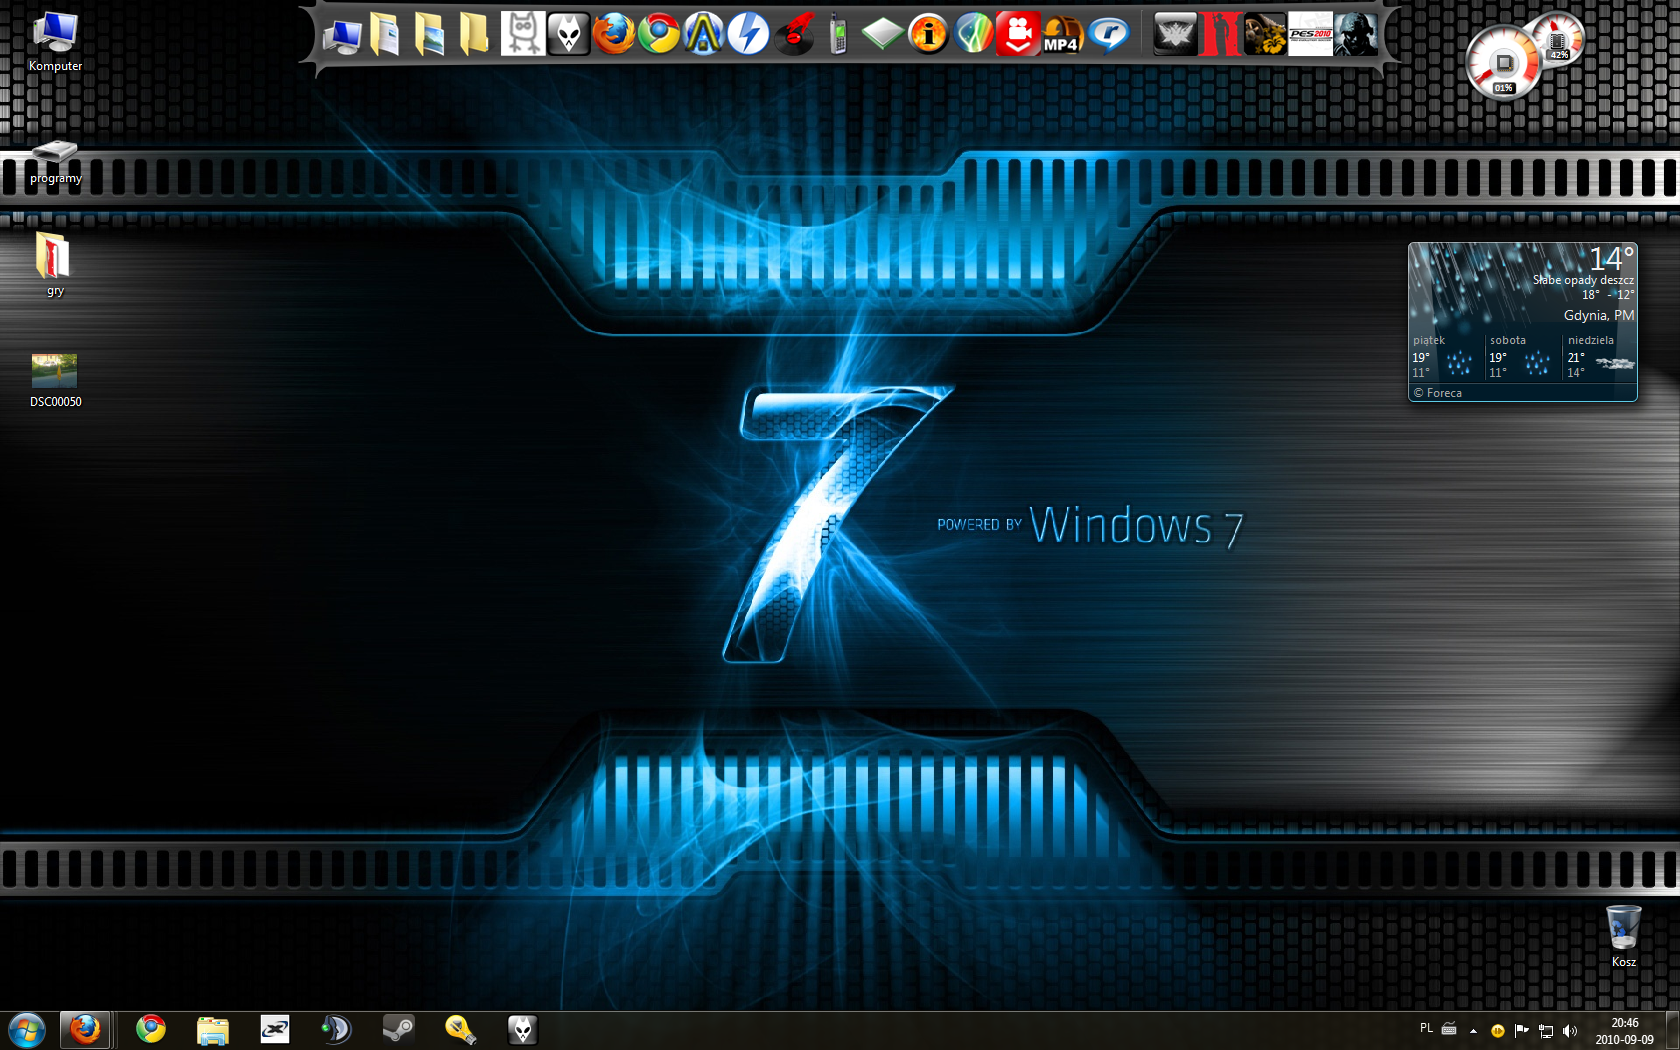Open the programy drive shortcut
Image resolution: width=1680 pixels, height=1050 pixels.
point(55,162)
